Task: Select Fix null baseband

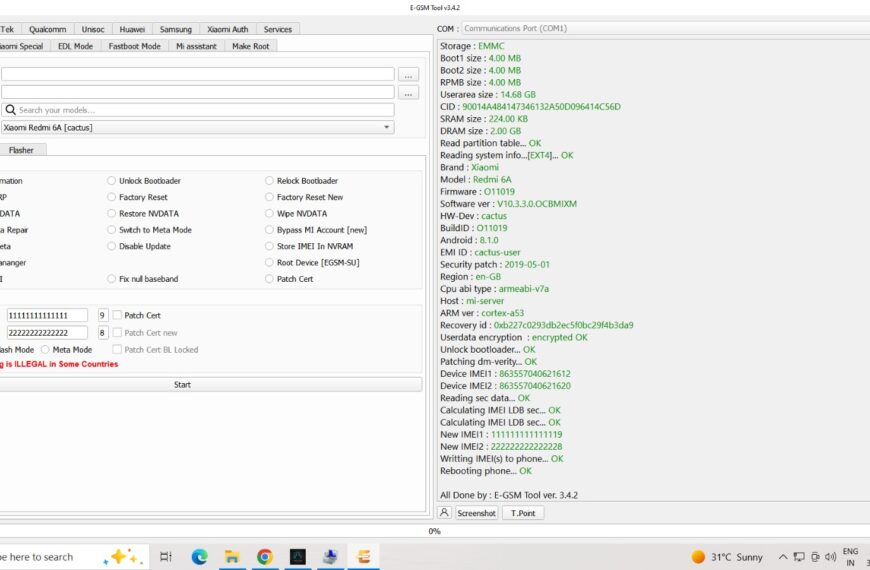Action: pos(143,279)
